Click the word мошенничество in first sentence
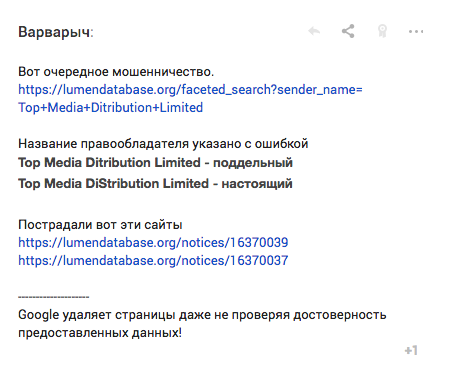This screenshot has height=388, width=458. coord(163,72)
